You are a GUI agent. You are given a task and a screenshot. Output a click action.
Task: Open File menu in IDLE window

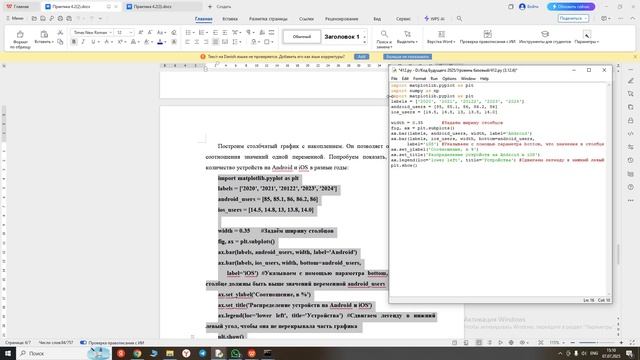(x=394, y=78)
